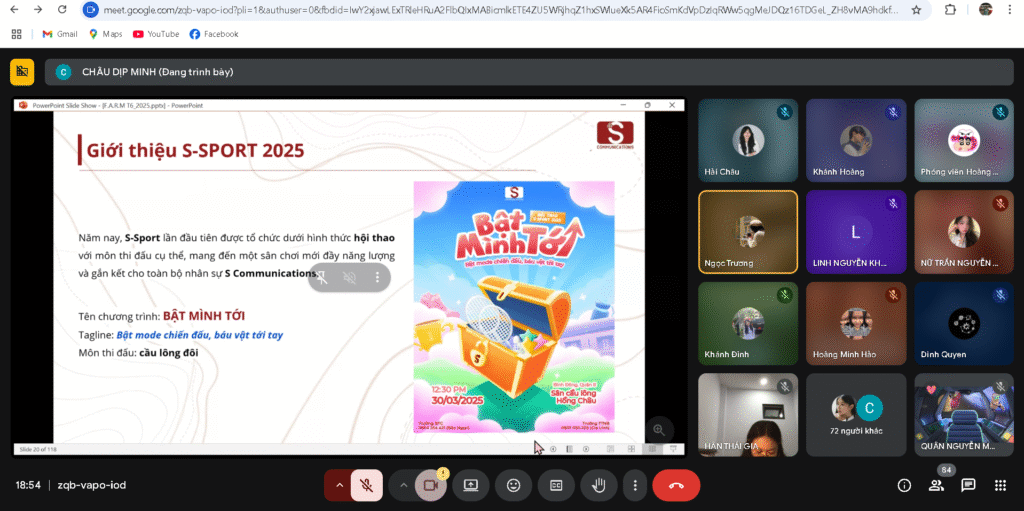The width and height of the screenshot is (1024, 511).
Task: Leave the call with the red button
Action: coord(676,485)
